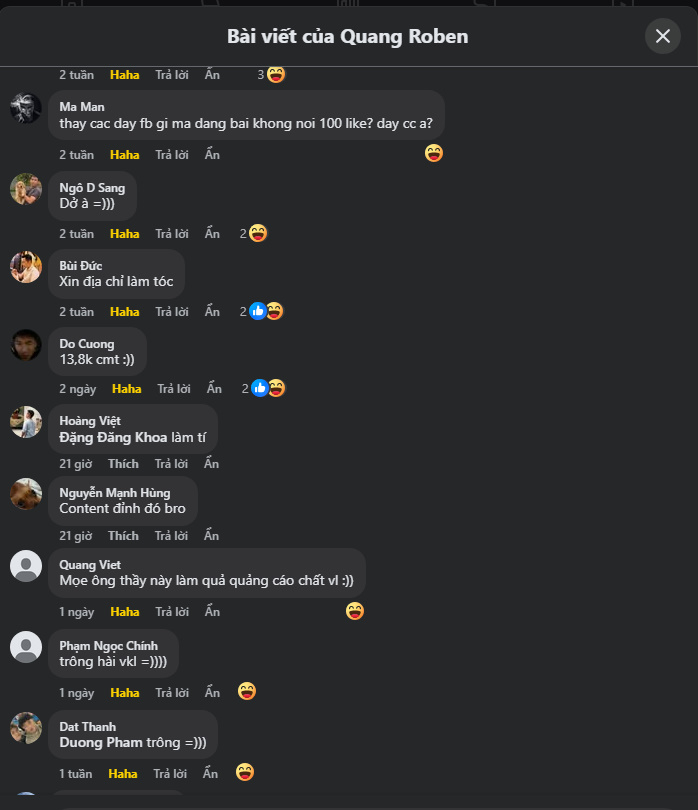698x810 pixels.
Task: Open Bùi Đức's profile avatar
Action: pyautogui.click(x=26, y=267)
